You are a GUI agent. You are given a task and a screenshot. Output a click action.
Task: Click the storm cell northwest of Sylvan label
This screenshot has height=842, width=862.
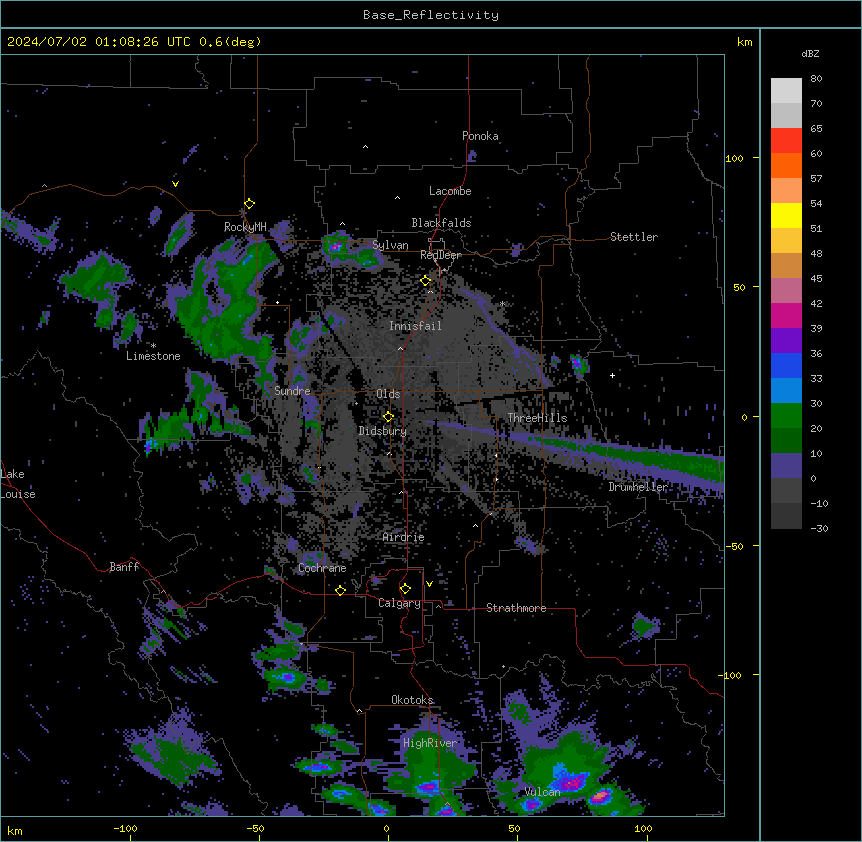click(x=336, y=246)
